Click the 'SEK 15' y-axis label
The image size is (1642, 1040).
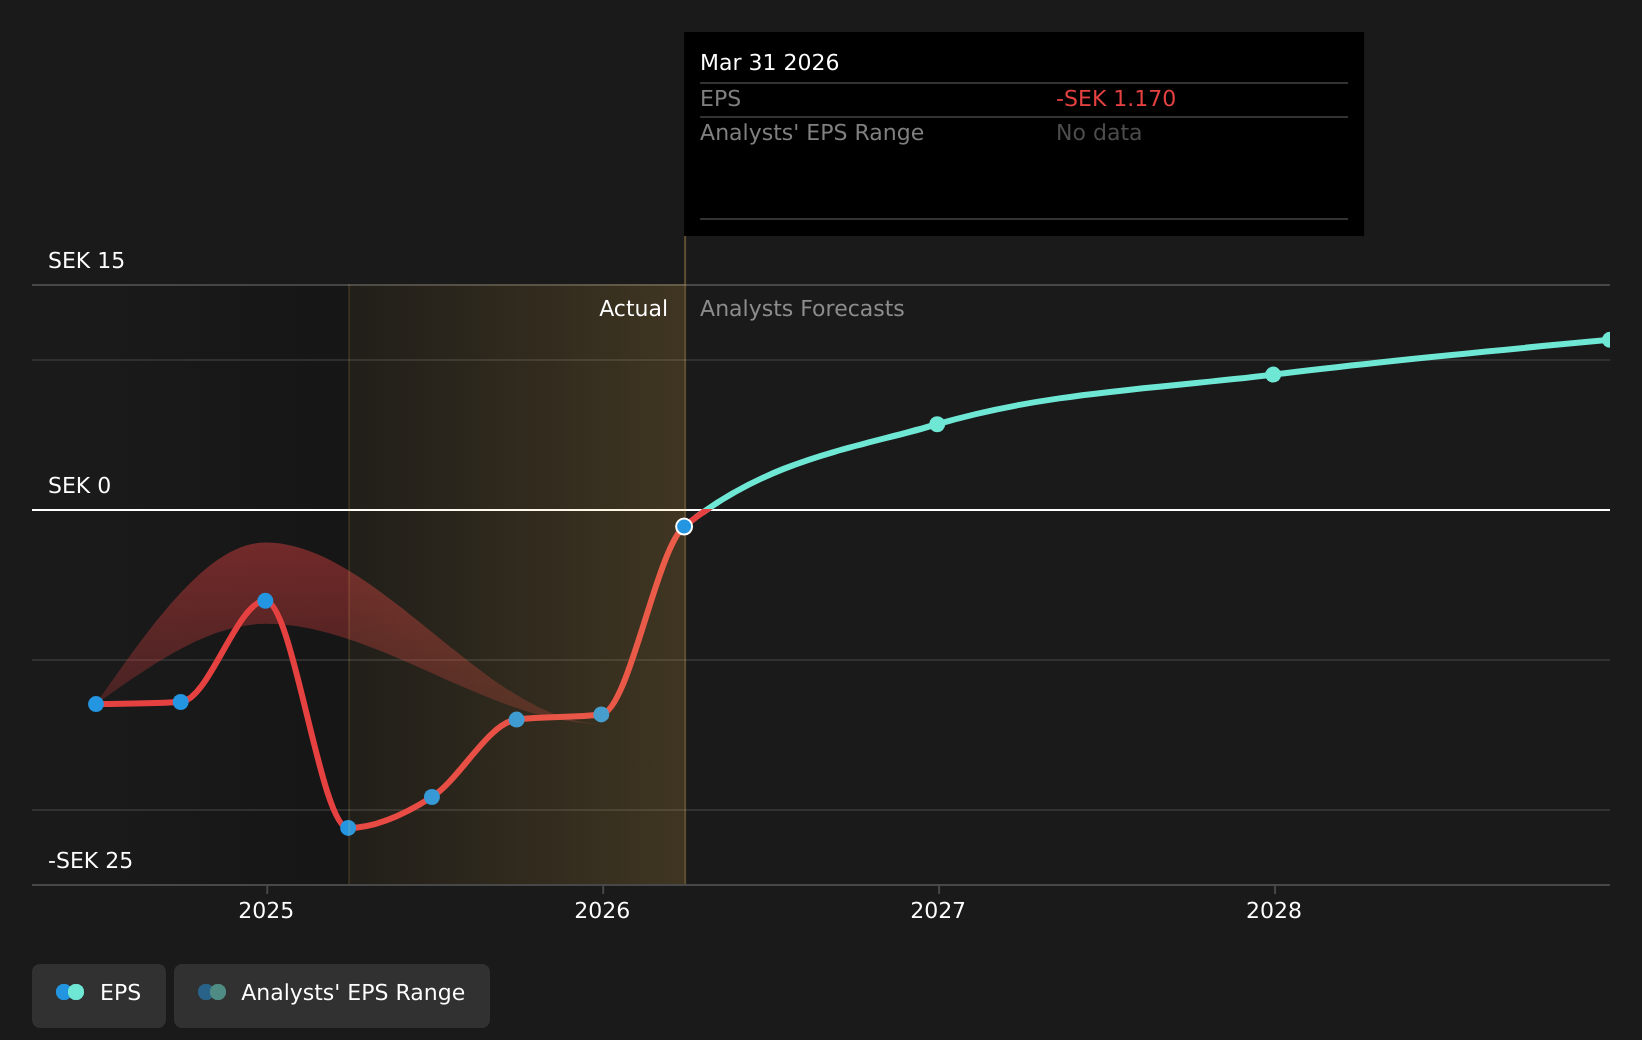click(86, 261)
